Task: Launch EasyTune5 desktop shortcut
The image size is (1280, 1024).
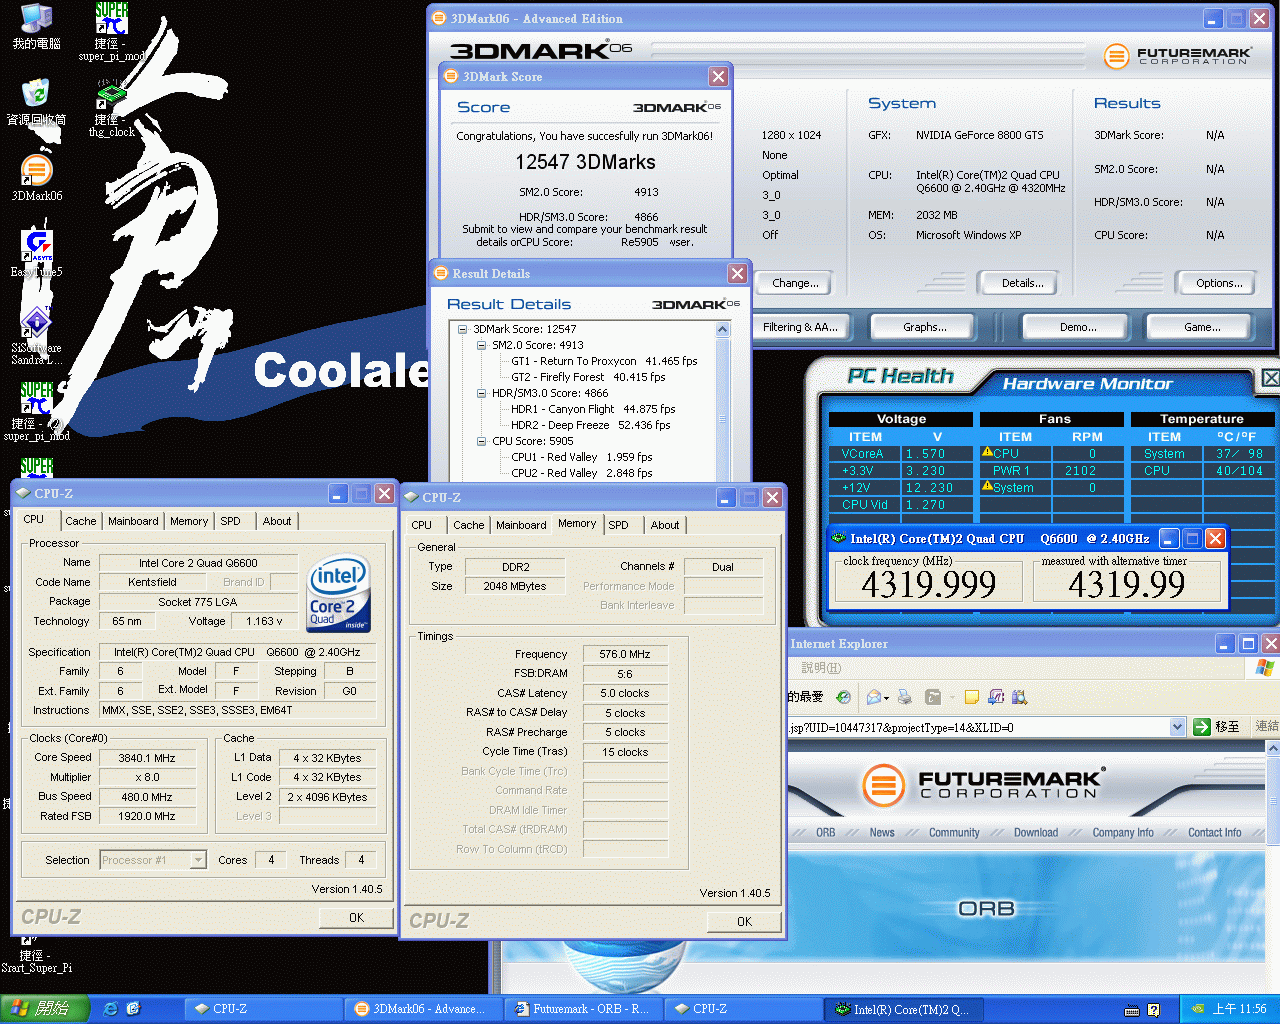Action: point(36,254)
